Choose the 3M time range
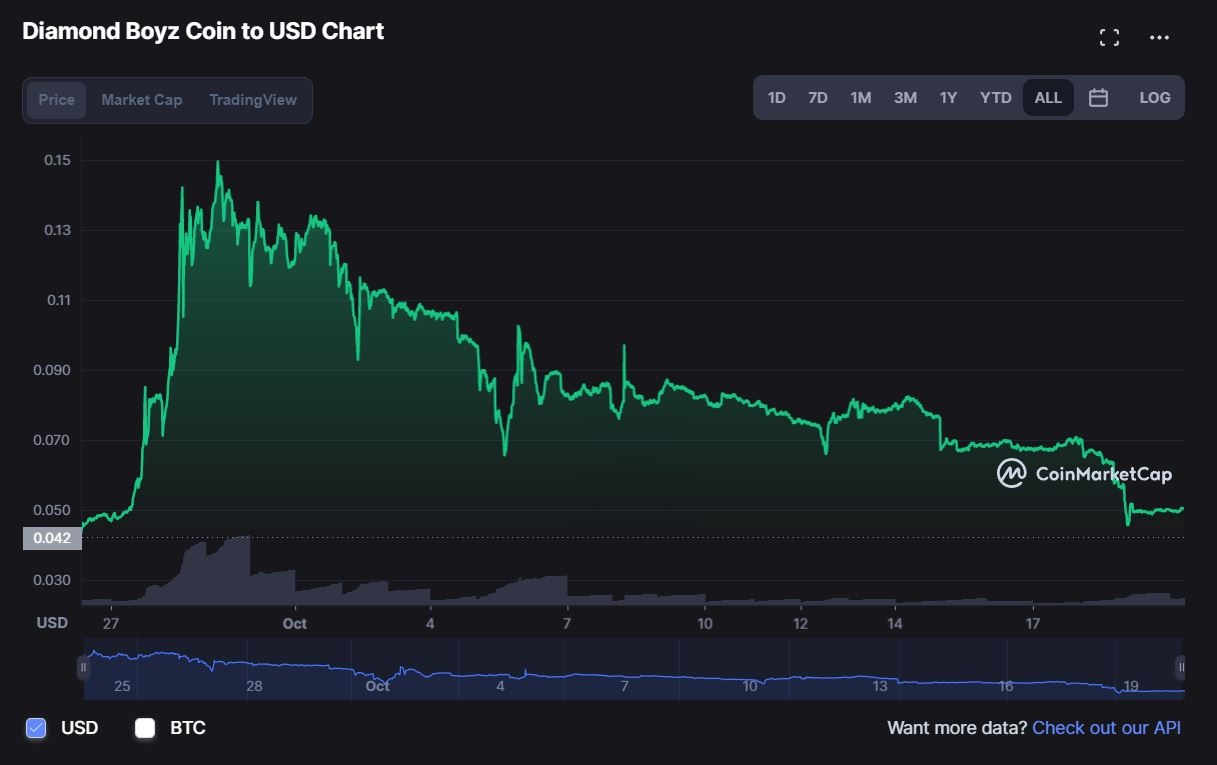This screenshot has height=765, width=1217. point(905,98)
